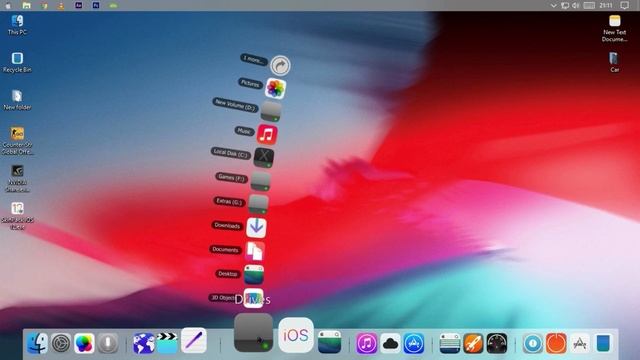Open Extras (G:) drive from stack

tap(259, 204)
